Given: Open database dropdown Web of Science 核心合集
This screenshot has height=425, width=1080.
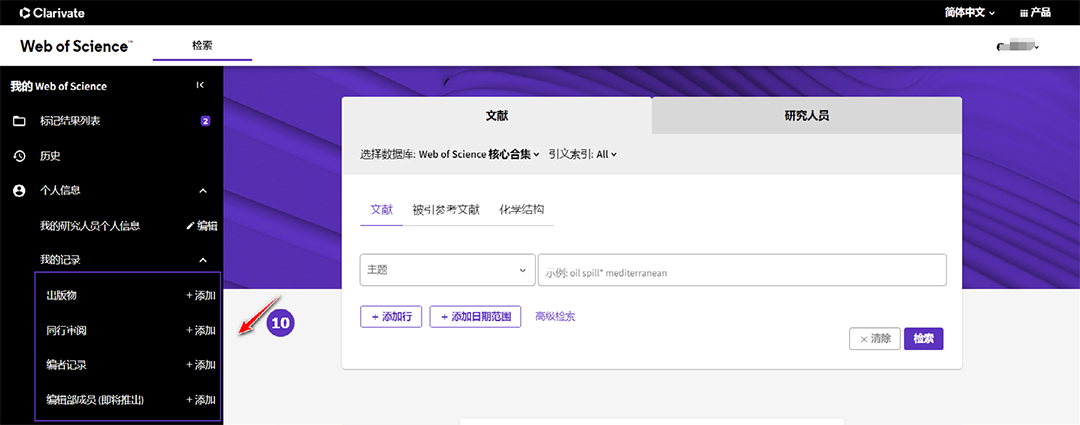Looking at the screenshot, I should pos(479,154).
